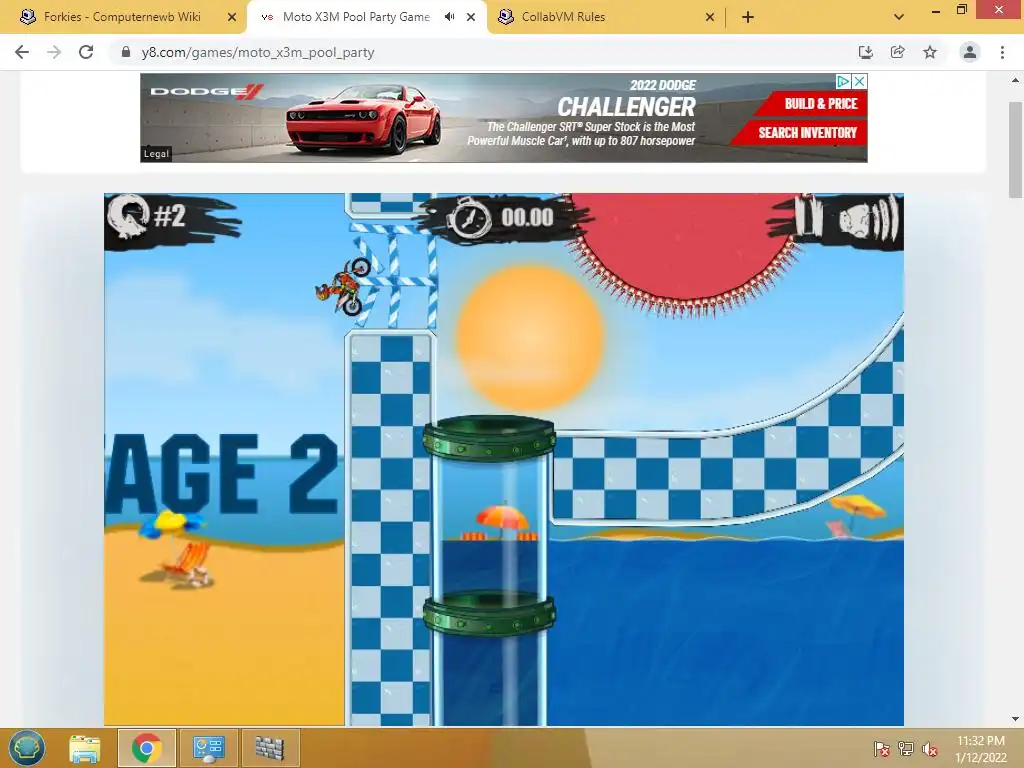Click the 2022 Dodge Challenger headline text
The height and width of the screenshot is (768, 1024).
coord(627,99)
